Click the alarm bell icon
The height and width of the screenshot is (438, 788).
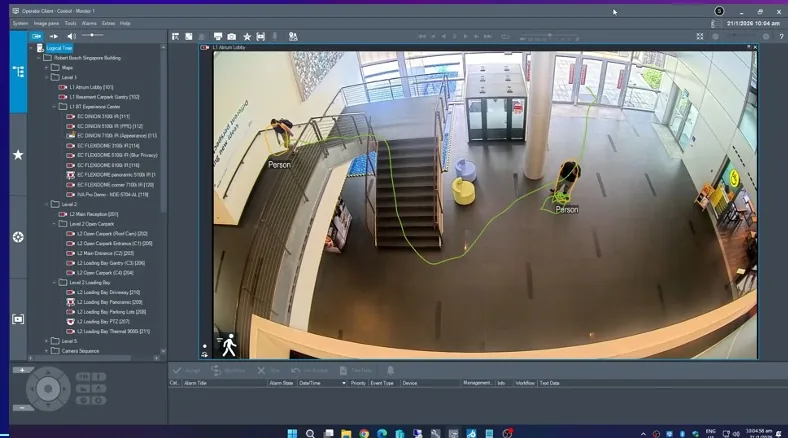(x=390, y=371)
